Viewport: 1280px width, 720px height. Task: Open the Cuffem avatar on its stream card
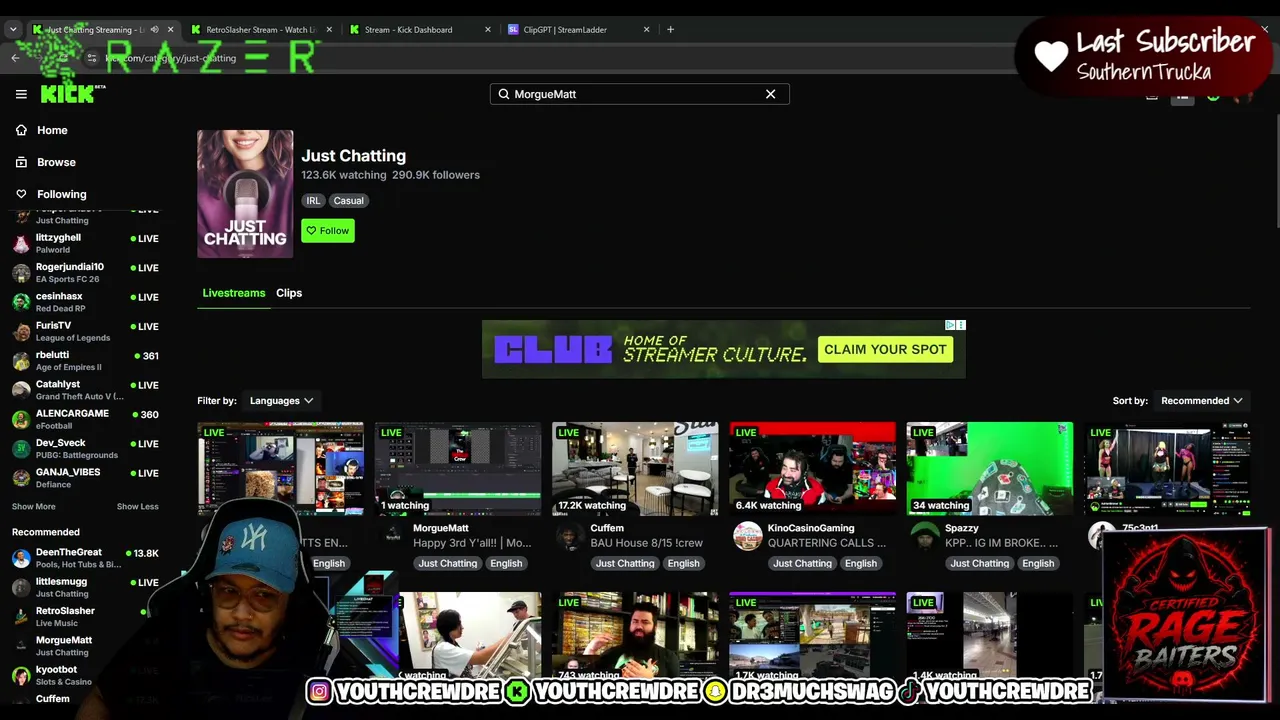click(570, 536)
